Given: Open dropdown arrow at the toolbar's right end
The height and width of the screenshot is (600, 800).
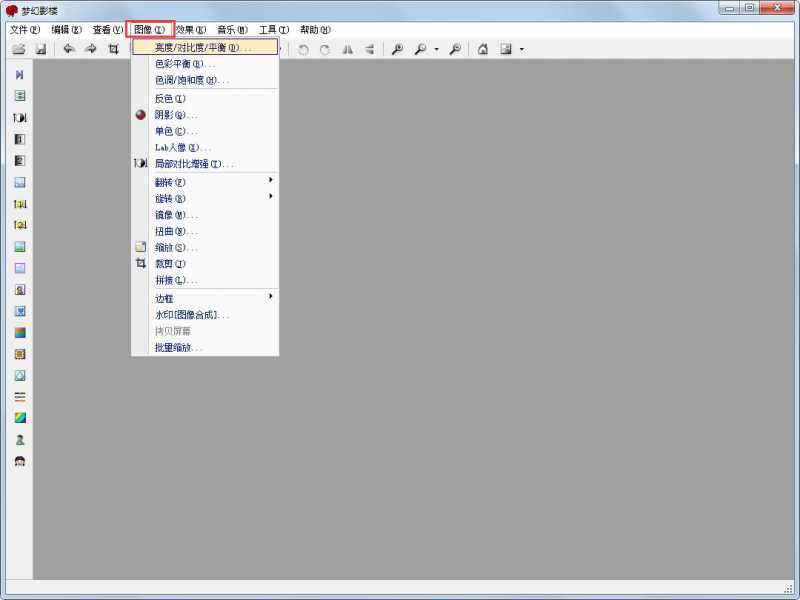Looking at the screenshot, I should [x=521, y=49].
